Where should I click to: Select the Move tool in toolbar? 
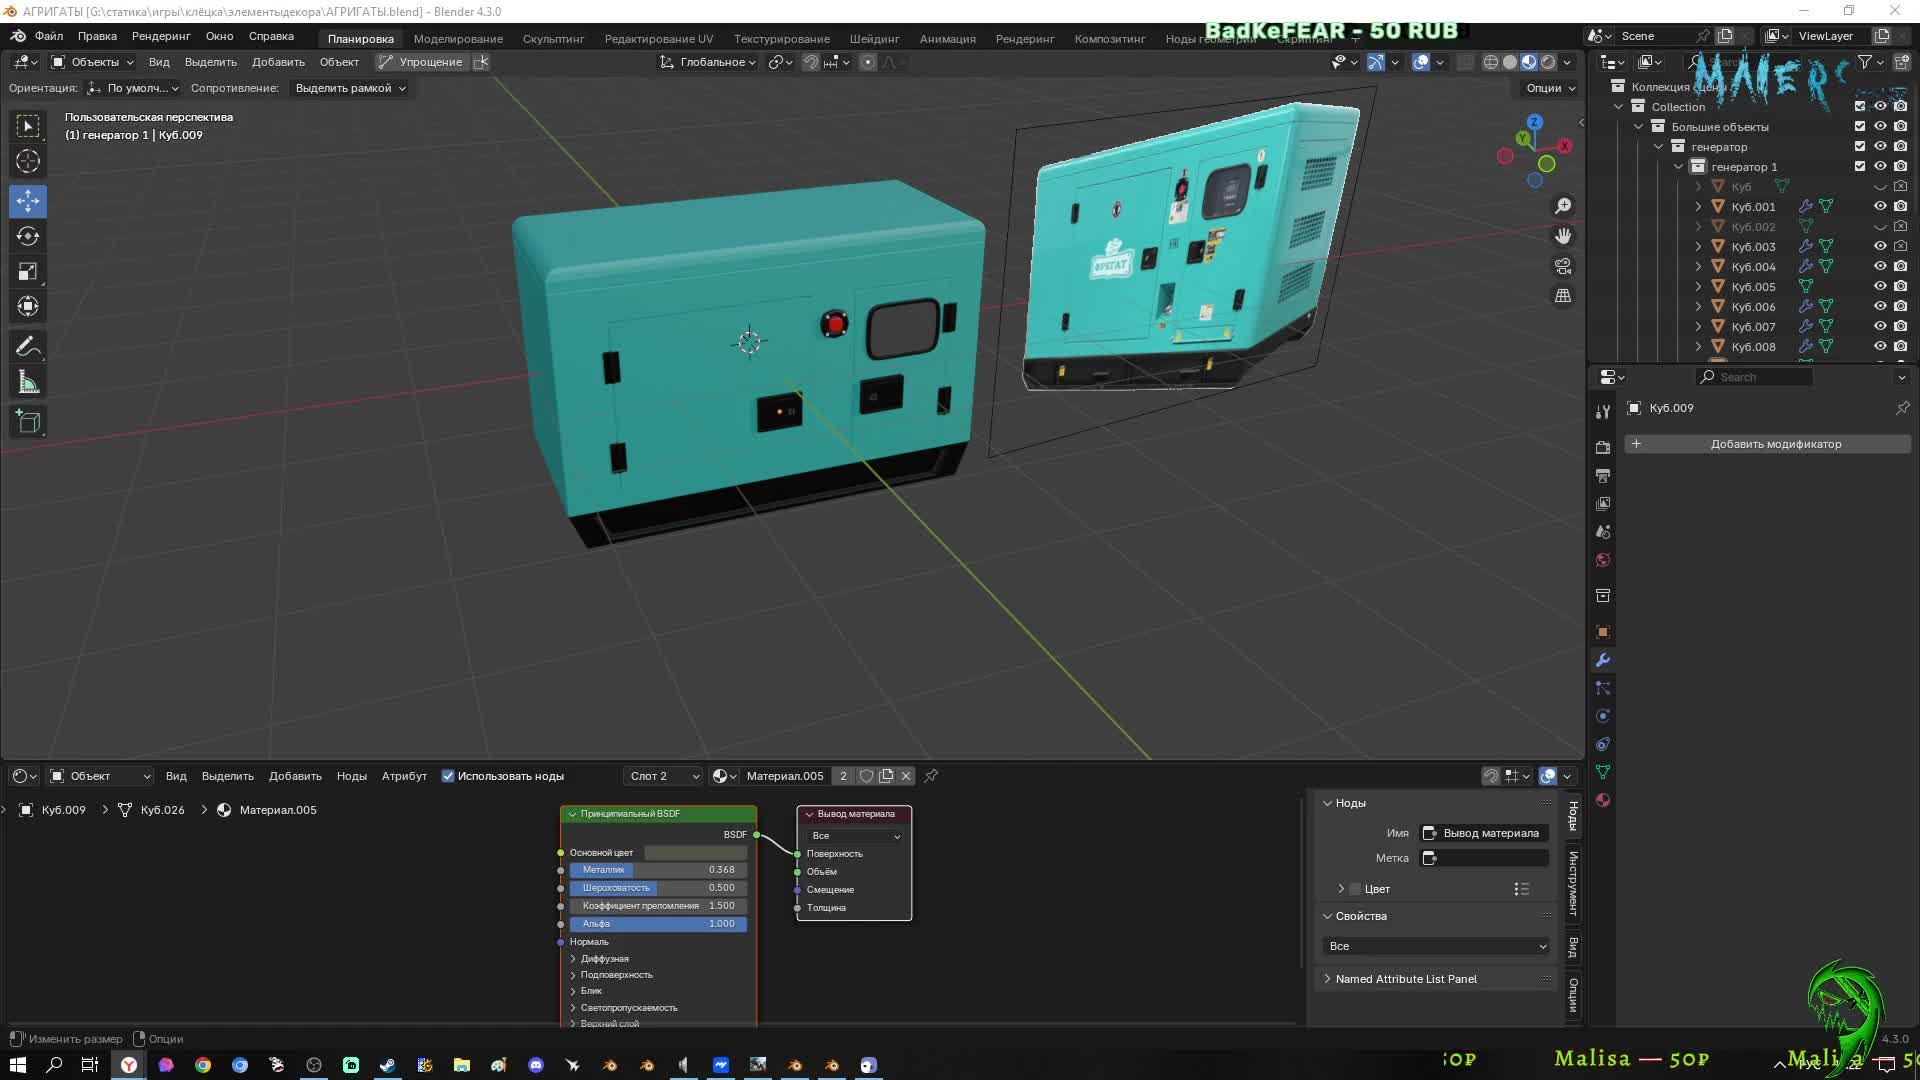point(28,201)
